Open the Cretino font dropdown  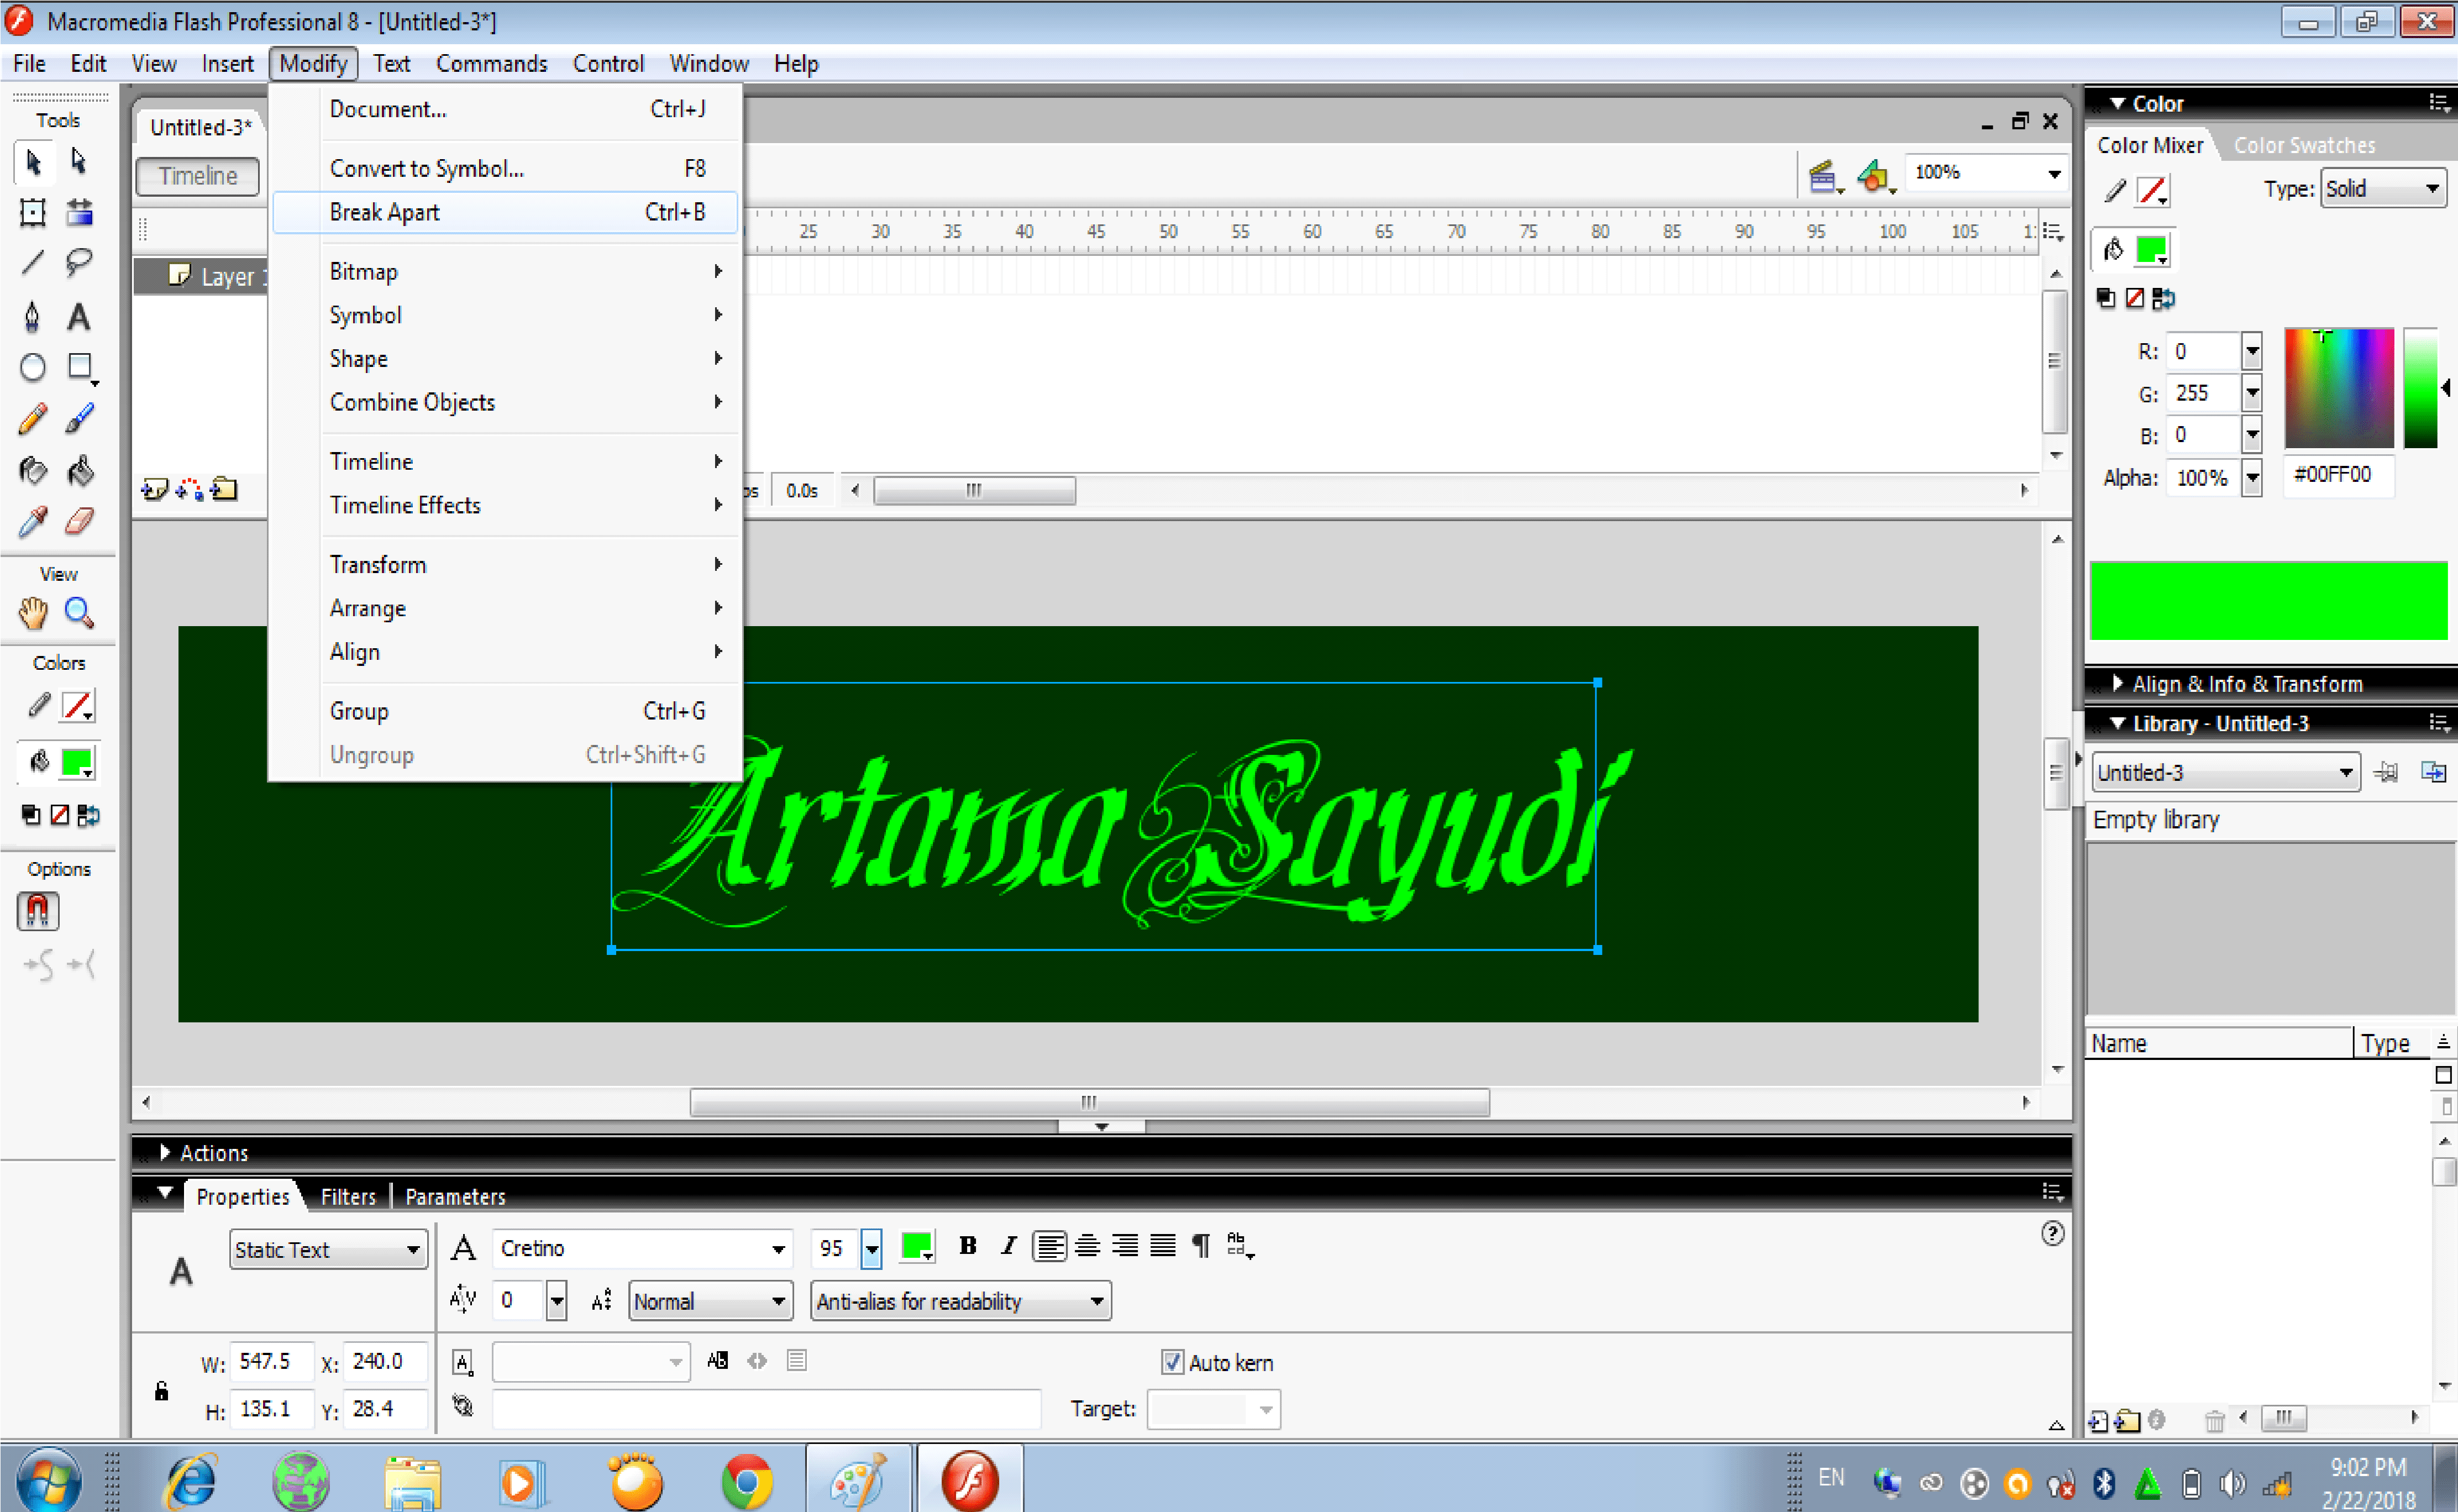click(x=777, y=1249)
